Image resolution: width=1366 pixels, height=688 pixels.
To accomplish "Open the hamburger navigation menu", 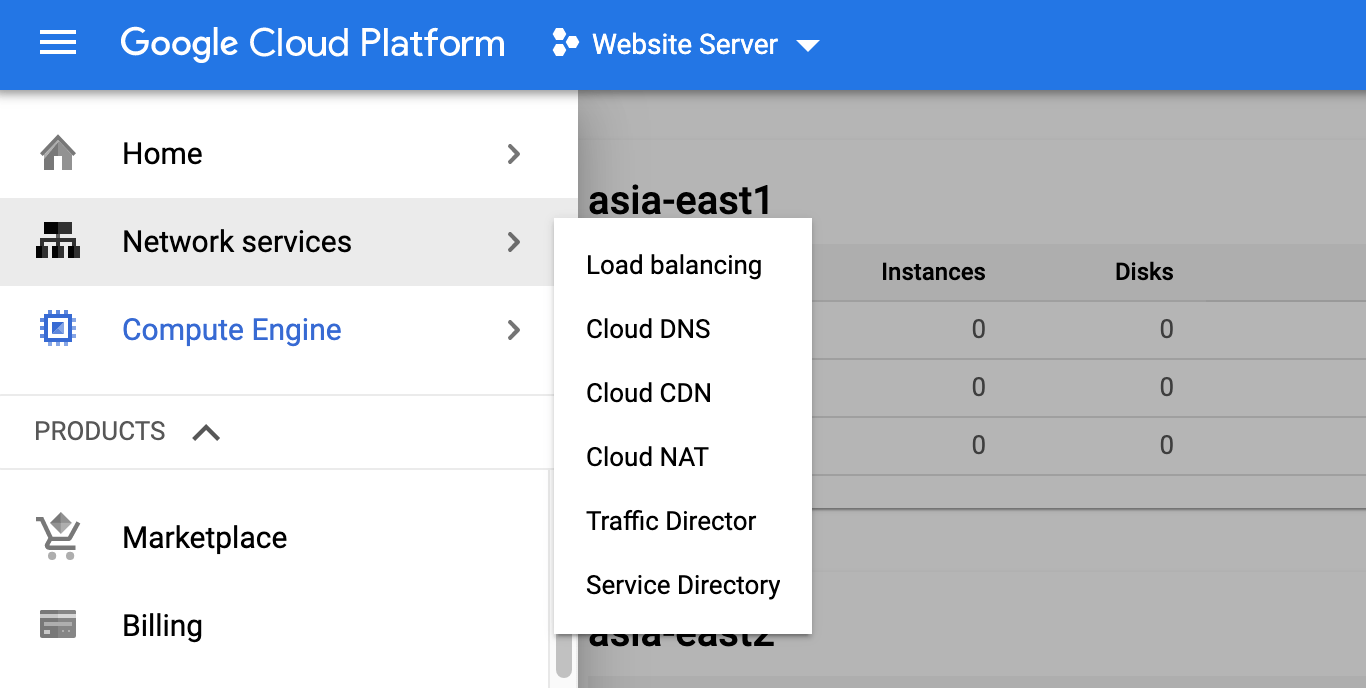I will coord(58,43).
